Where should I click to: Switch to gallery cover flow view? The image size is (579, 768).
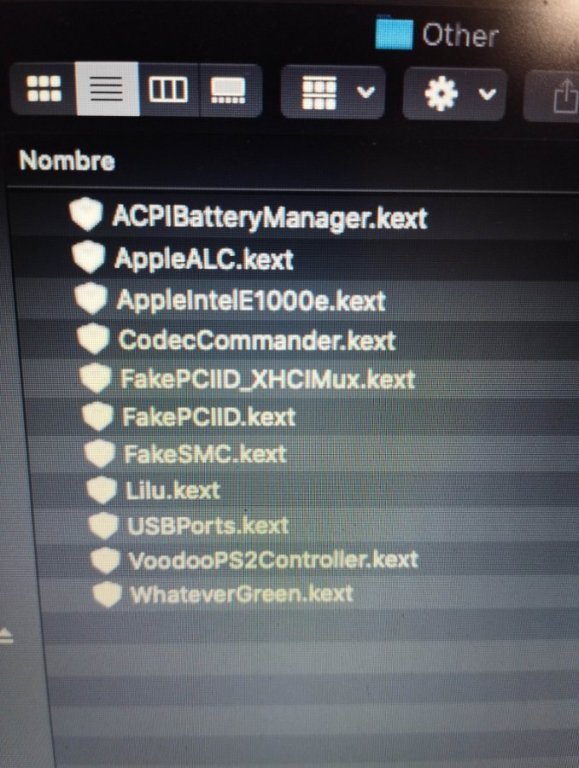coord(229,91)
